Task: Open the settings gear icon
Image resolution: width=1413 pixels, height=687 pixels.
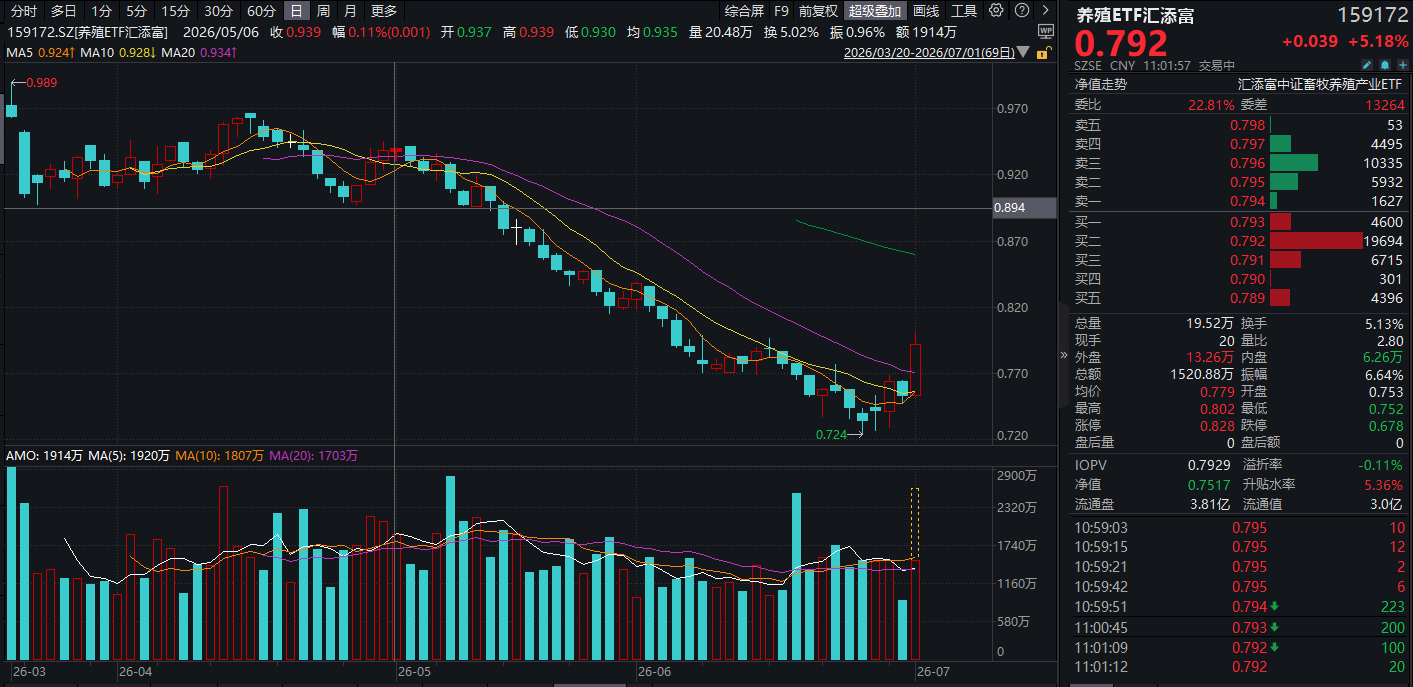Action: click(996, 10)
